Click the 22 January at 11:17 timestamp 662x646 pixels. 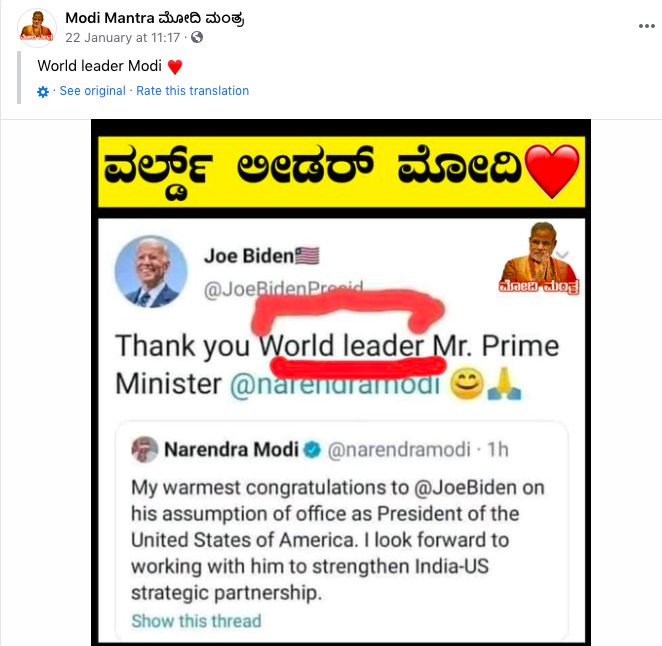click(x=122, y=38)
